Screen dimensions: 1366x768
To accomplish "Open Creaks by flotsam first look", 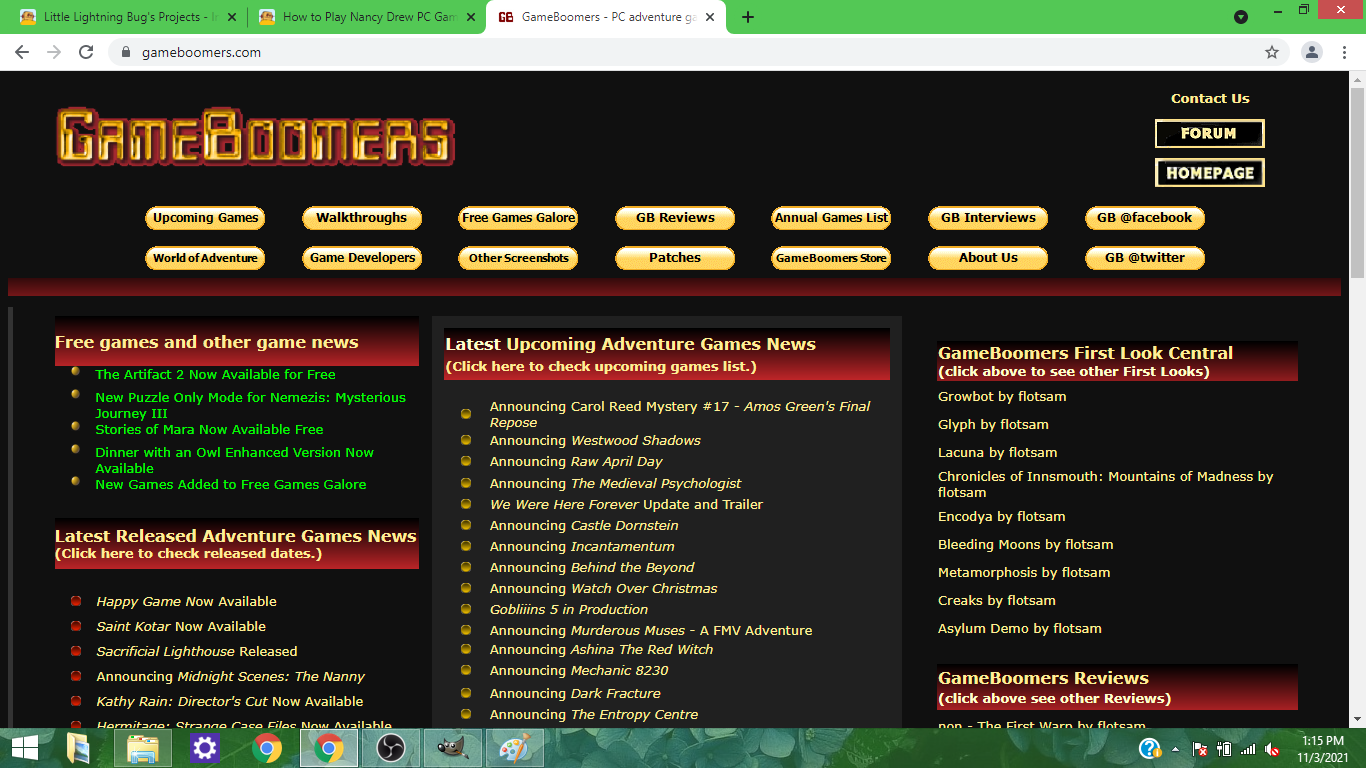I will pos(997,601).
